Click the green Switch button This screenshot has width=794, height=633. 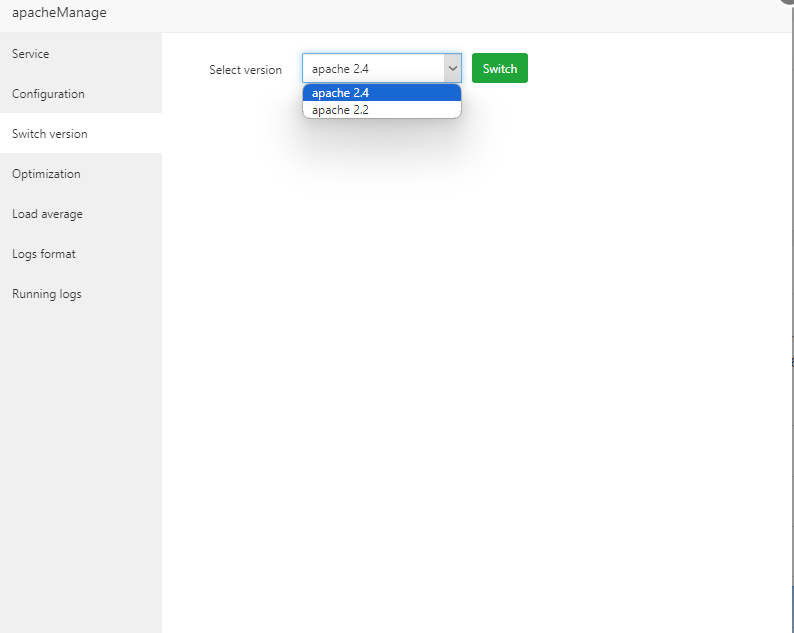(x=499, y=68)
